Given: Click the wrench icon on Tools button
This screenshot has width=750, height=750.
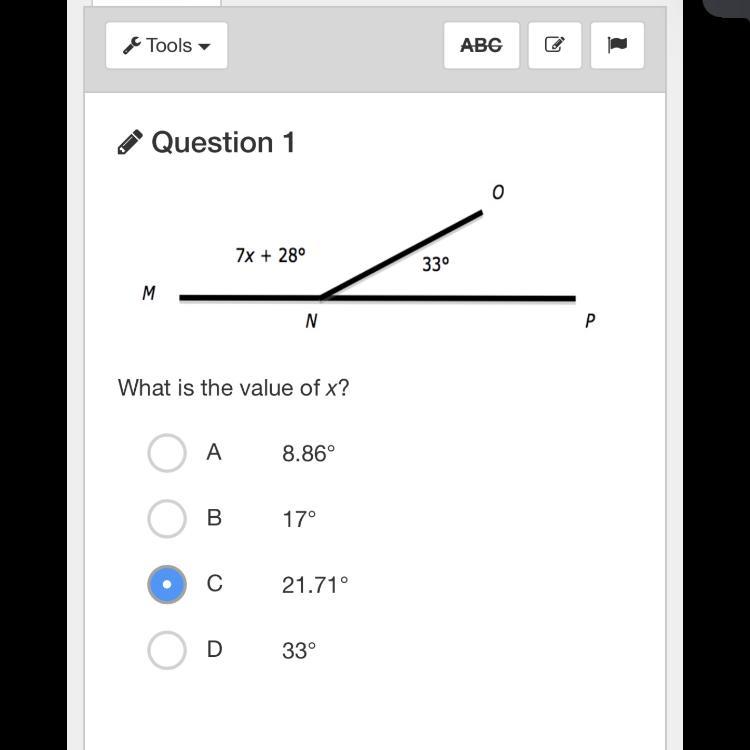Looking at the screenshot, I should [x=132, y=45].
